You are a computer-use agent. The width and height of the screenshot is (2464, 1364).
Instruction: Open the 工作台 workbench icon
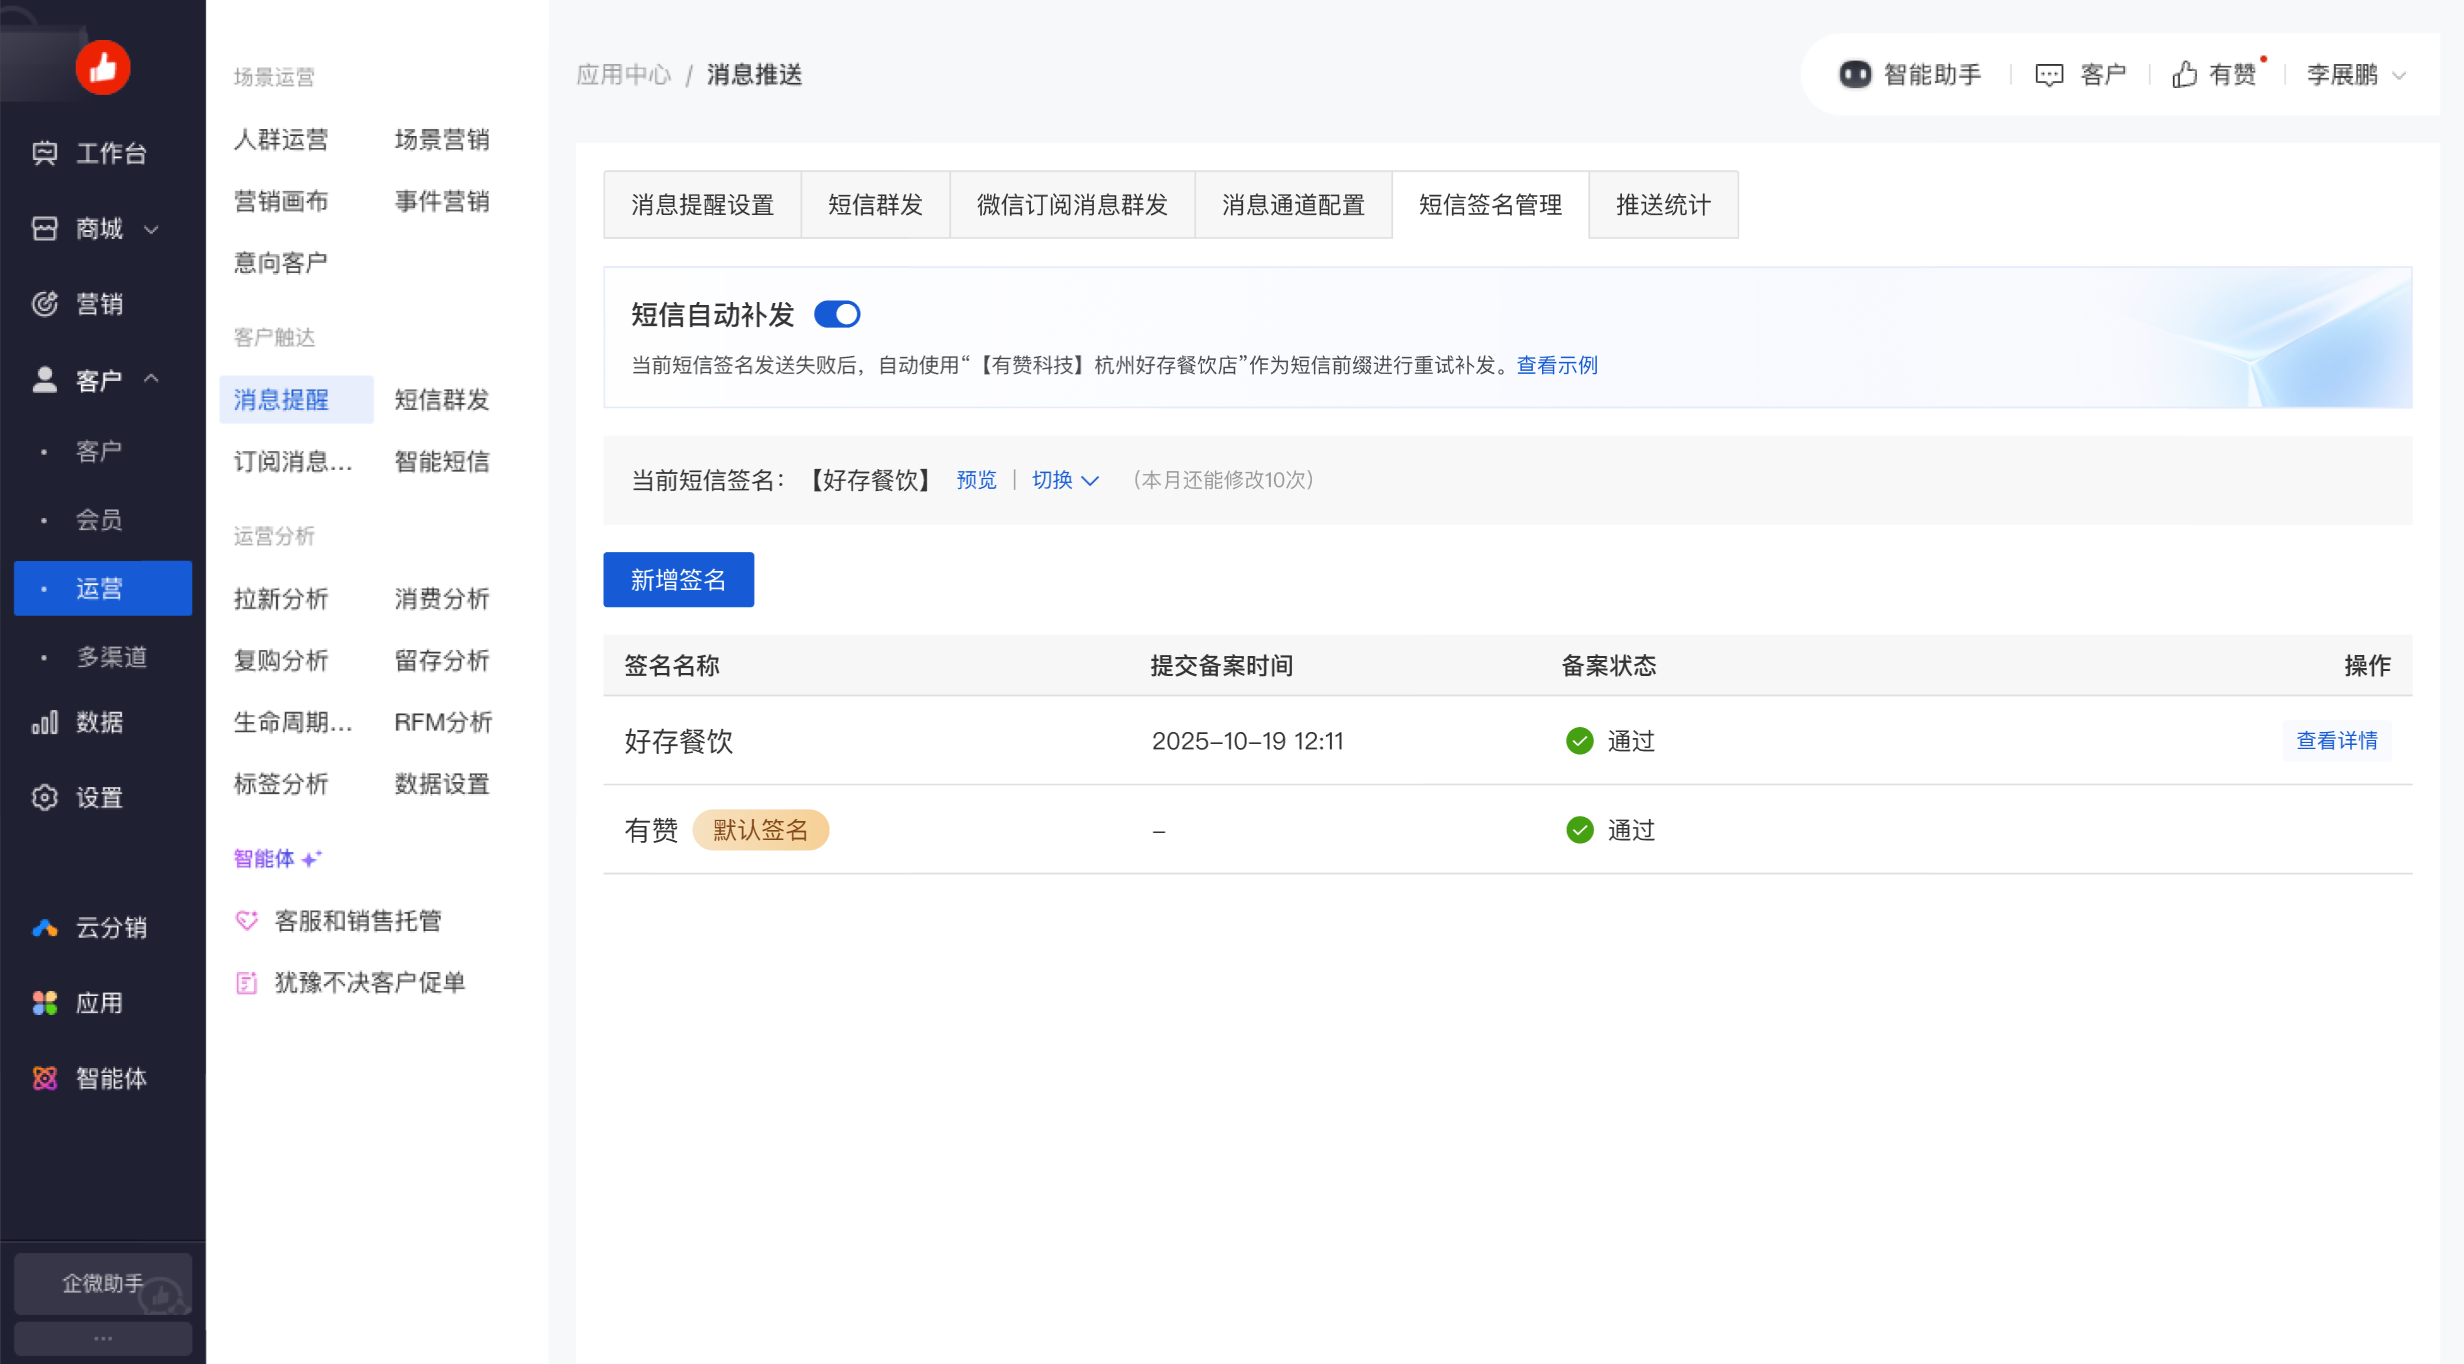[44, 153]
